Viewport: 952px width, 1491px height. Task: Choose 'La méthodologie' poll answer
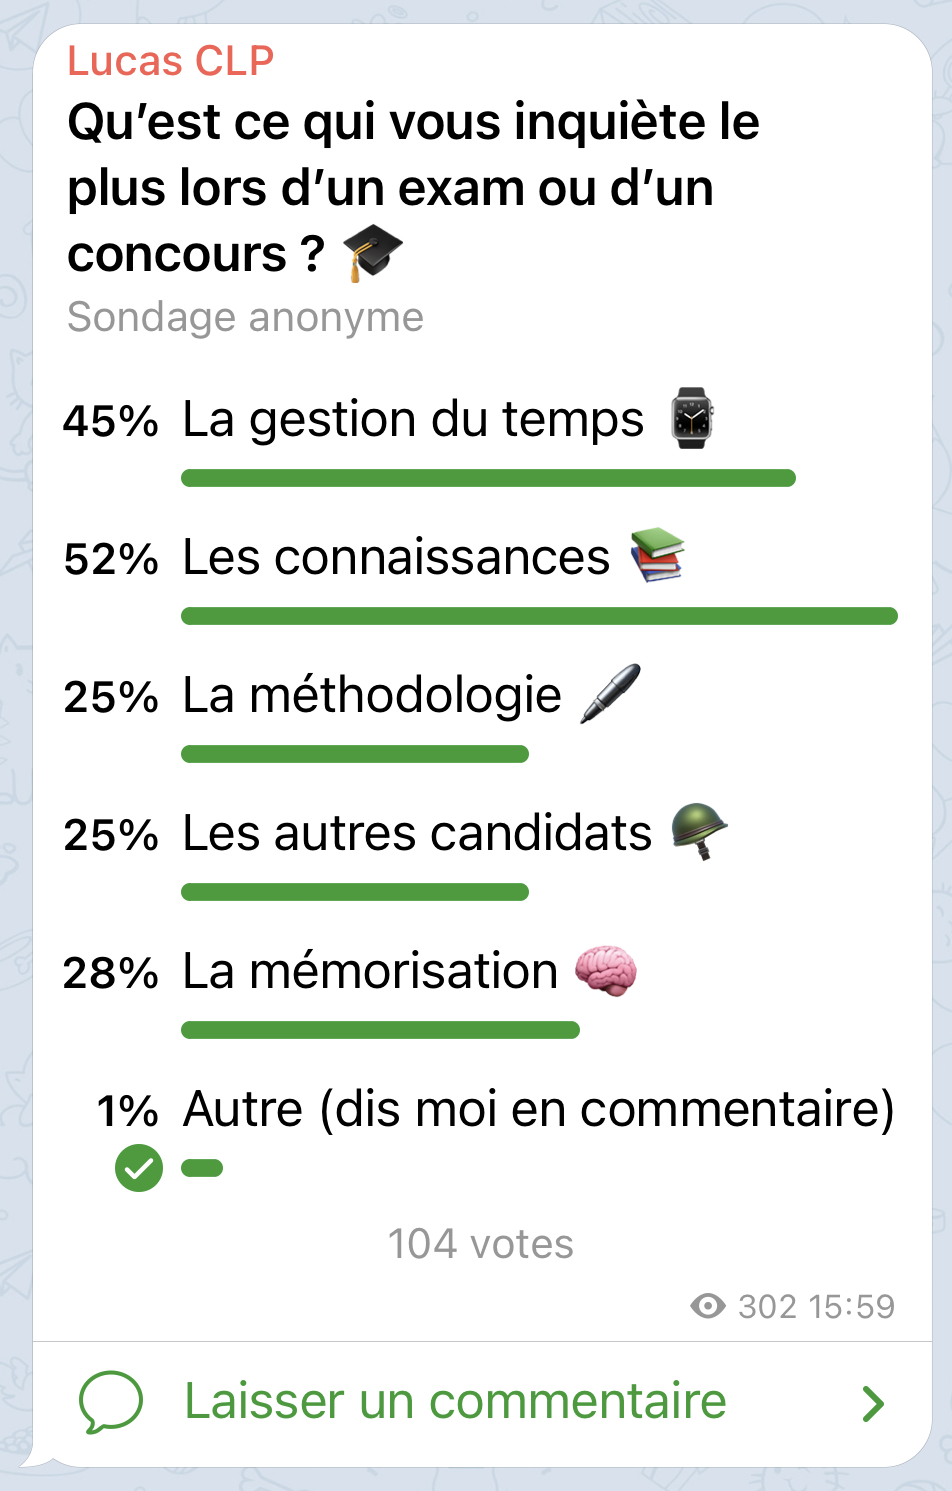(x=372, y=696)
